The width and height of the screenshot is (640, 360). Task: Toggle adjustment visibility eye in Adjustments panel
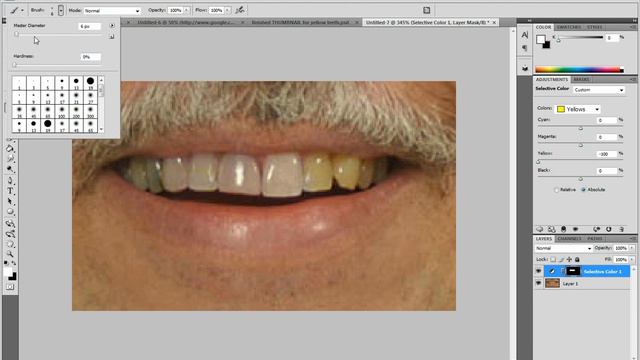pos(576,229)
